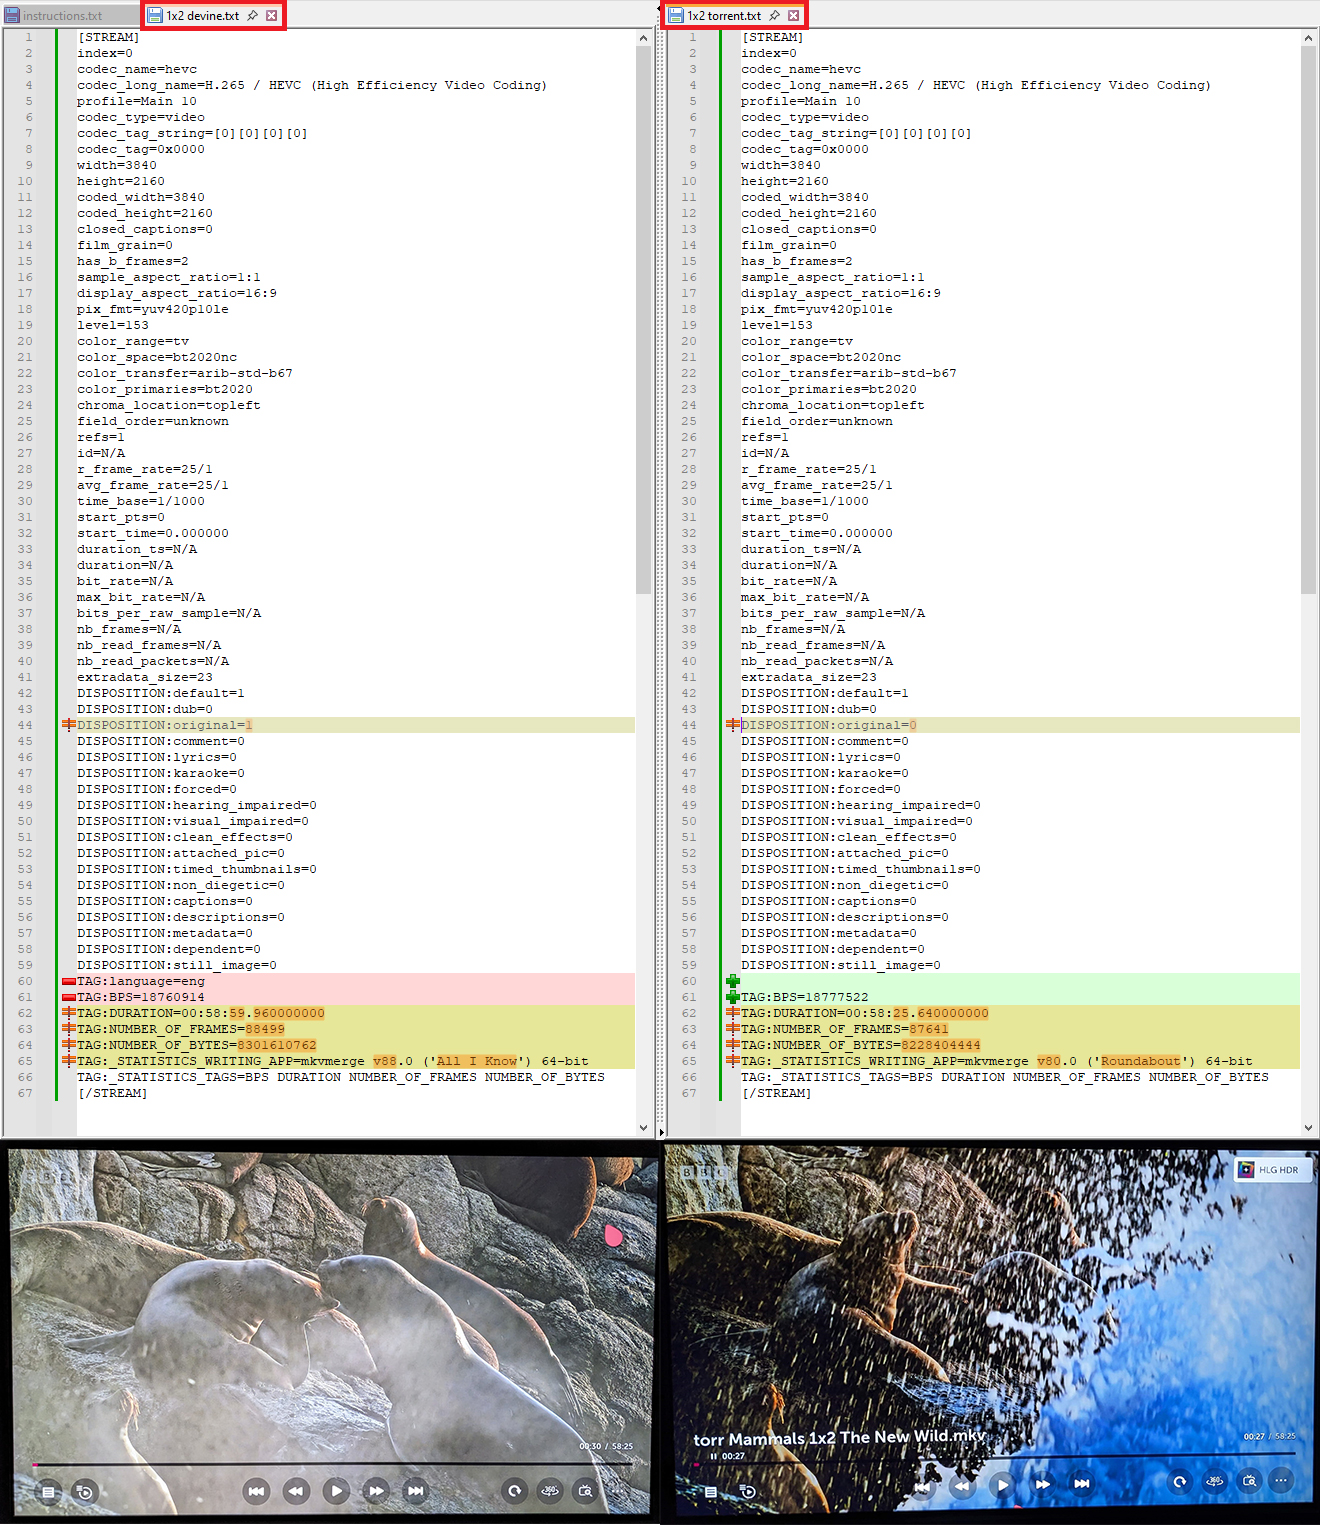Toggle continuous play in the right video player
This screenshot has width=1320, height=1525.
coord(747,1491)
